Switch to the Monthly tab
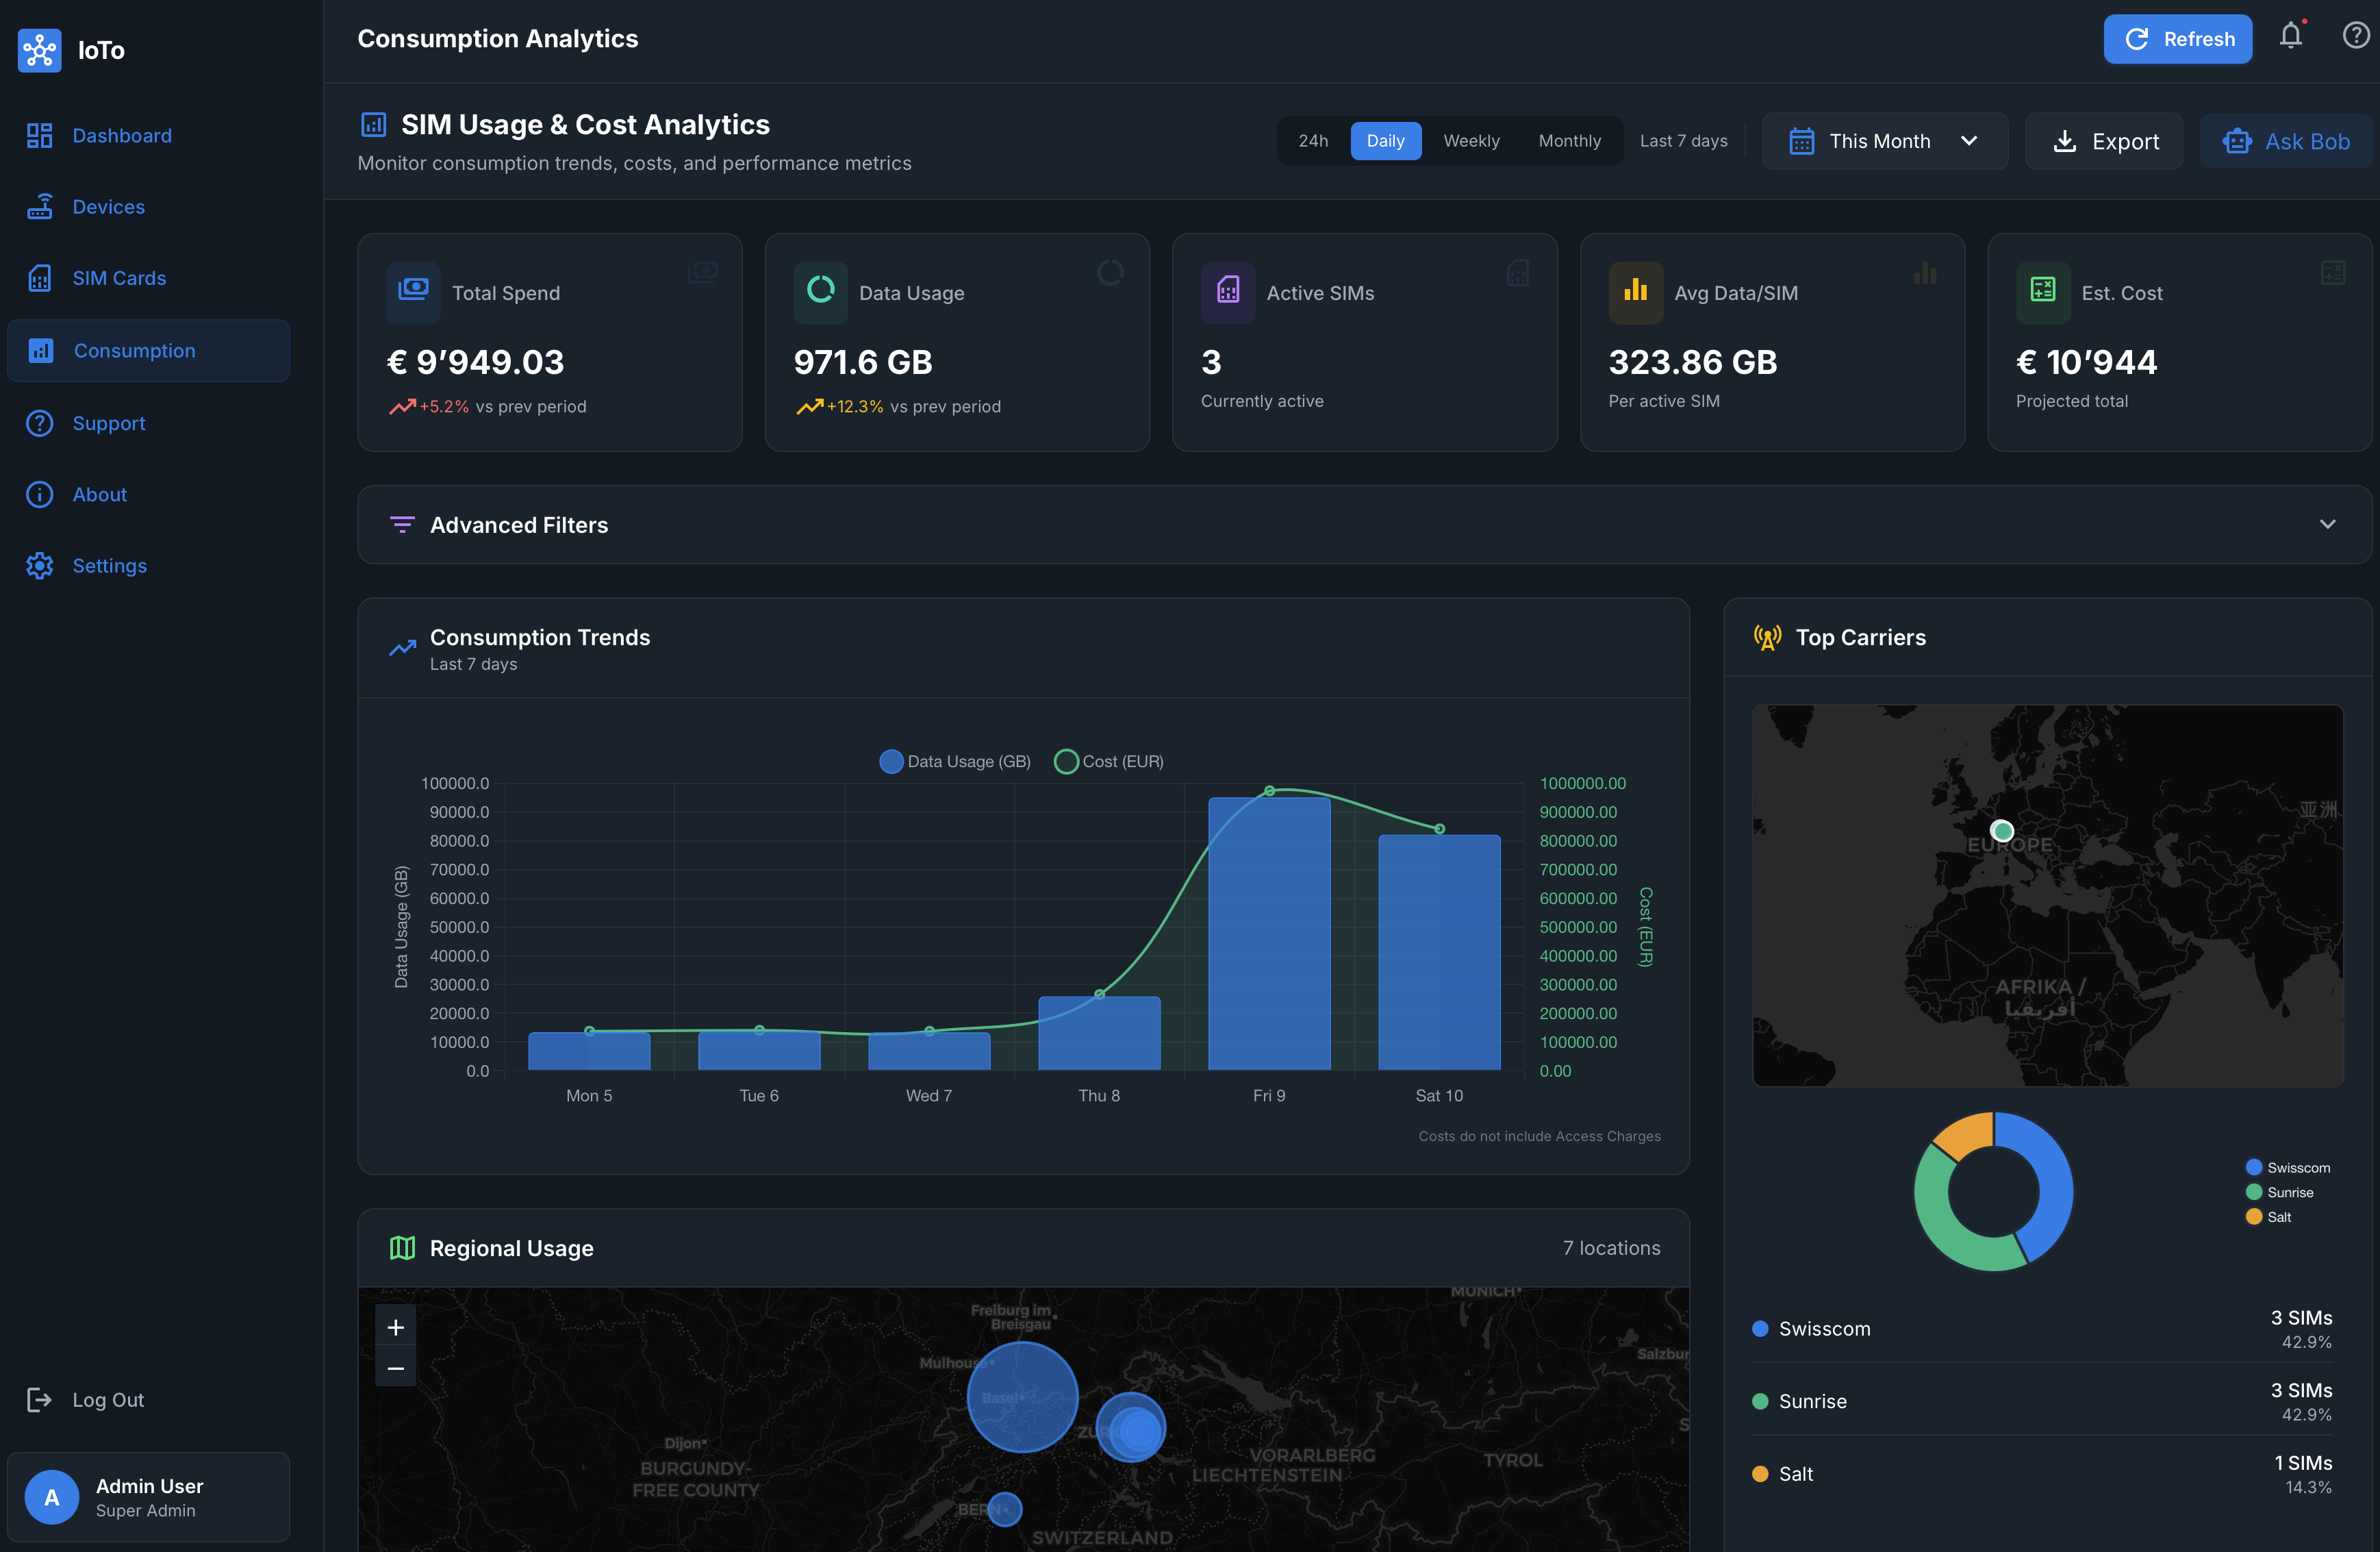This screenshot has width=2380, height=1552. (x=1570, y=140)
